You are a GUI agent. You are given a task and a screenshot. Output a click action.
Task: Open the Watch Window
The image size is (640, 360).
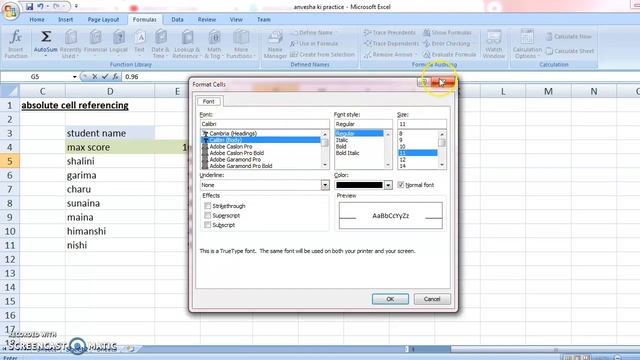(494, 44)
